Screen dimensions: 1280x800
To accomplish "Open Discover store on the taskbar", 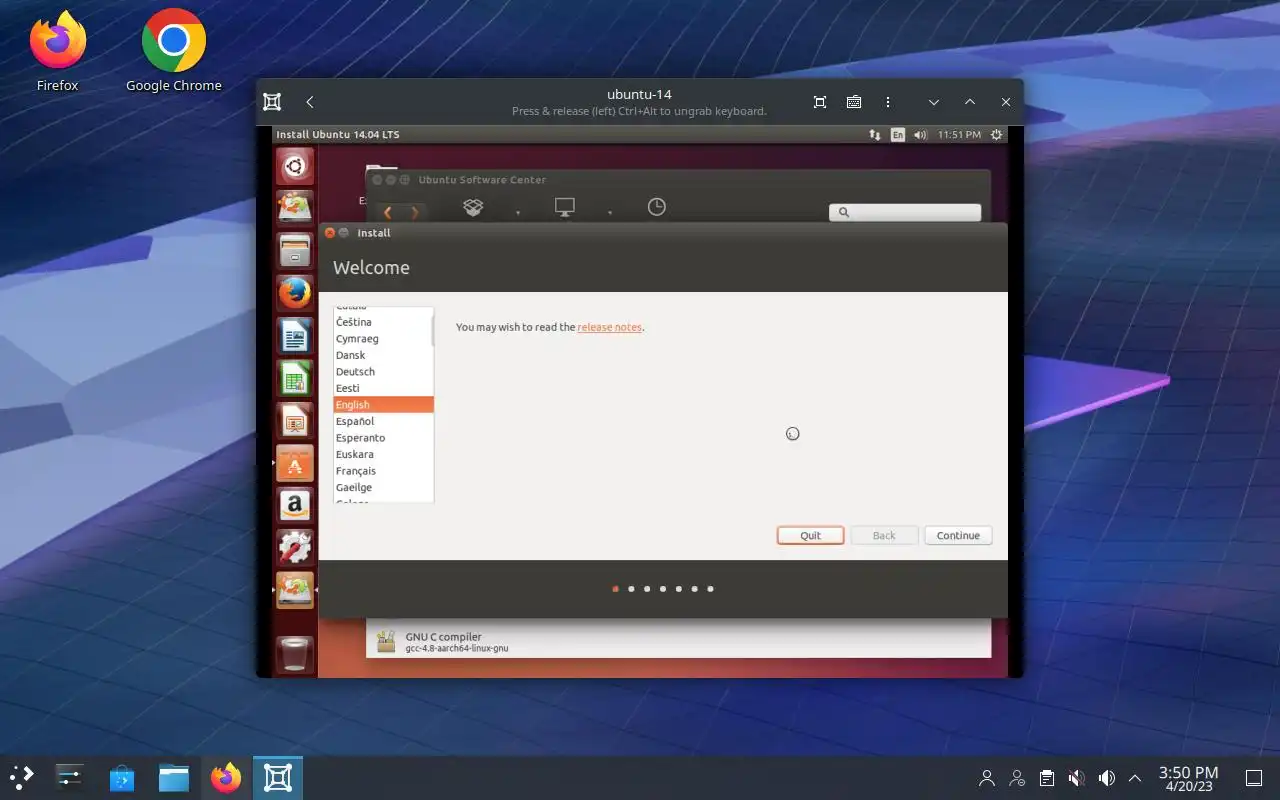I will coord(122,778).
